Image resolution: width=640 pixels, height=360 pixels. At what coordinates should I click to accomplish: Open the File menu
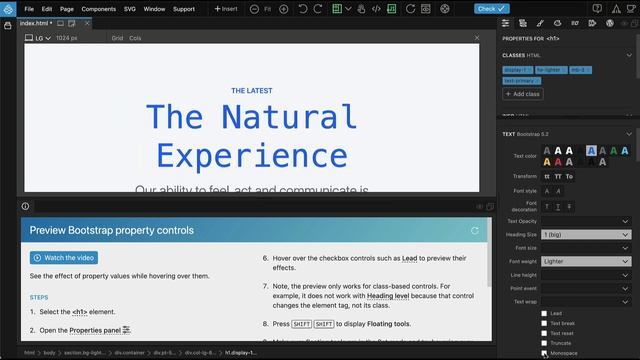point(29,9)
